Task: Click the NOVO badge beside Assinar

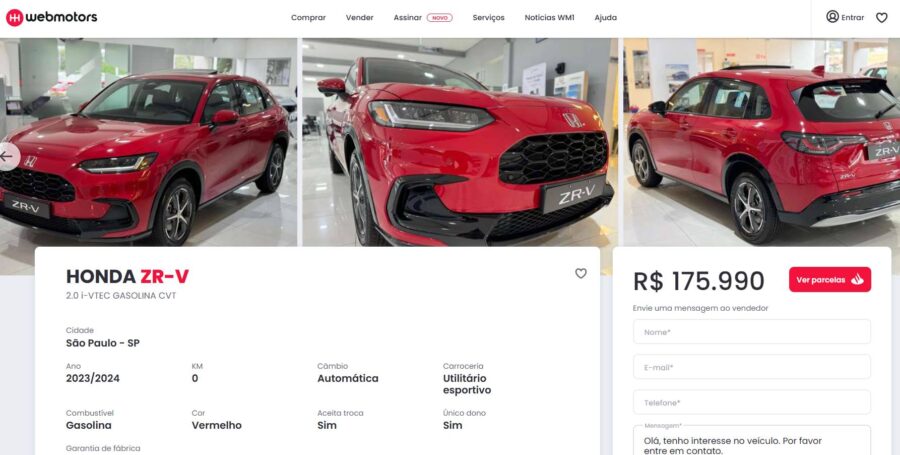Action: point(440,18)
